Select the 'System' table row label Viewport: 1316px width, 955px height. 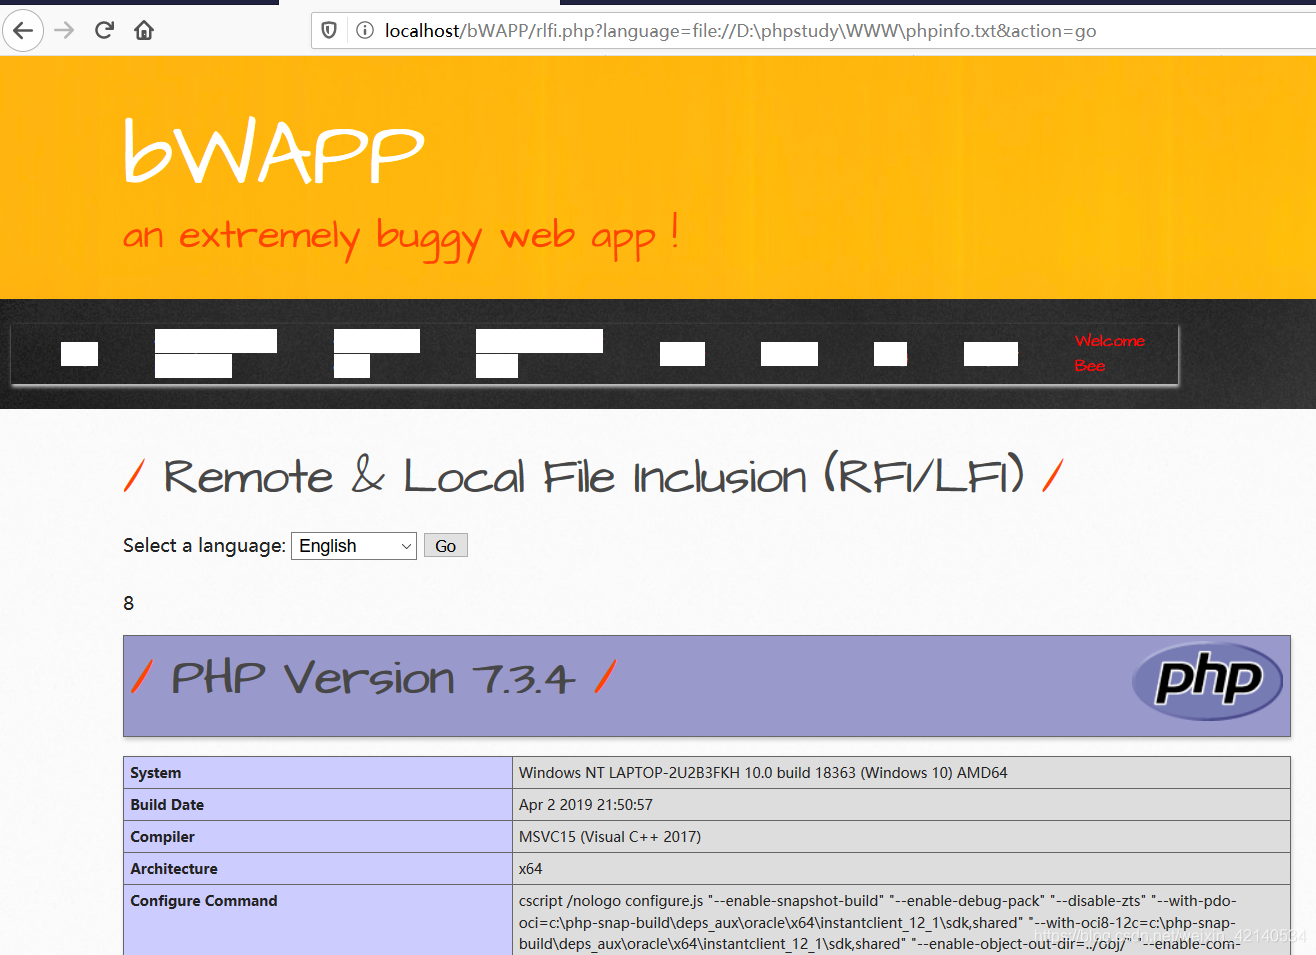click(x=156, y=773)
